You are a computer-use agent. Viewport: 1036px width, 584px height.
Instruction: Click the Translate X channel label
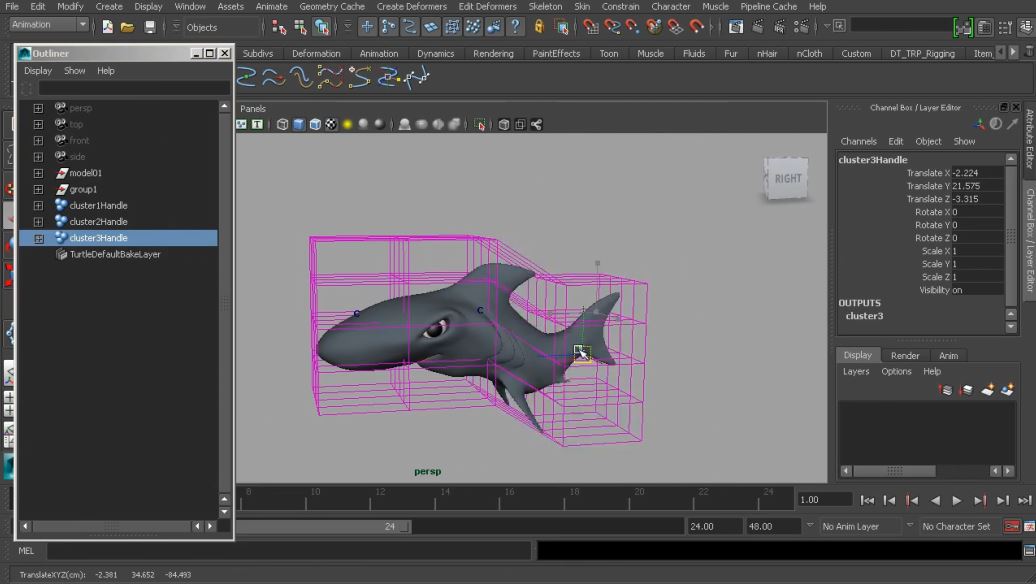tap(928, 173)
